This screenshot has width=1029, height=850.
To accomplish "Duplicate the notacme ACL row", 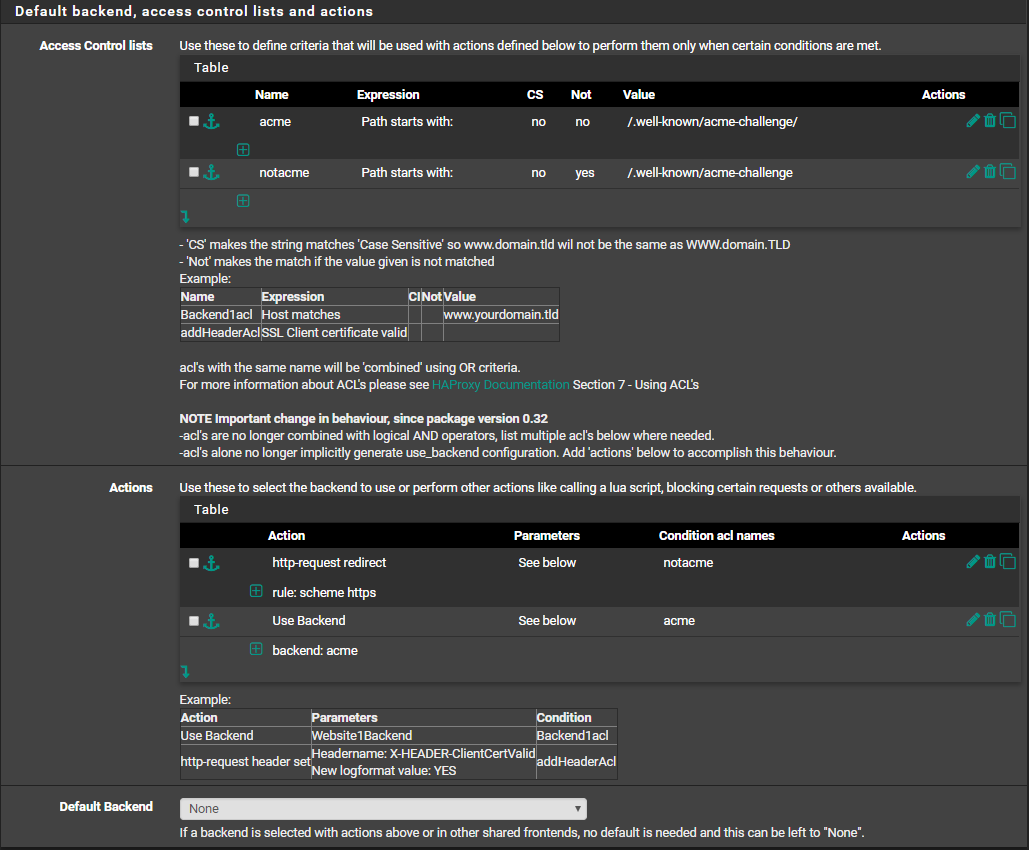I will click(1007, 172).
